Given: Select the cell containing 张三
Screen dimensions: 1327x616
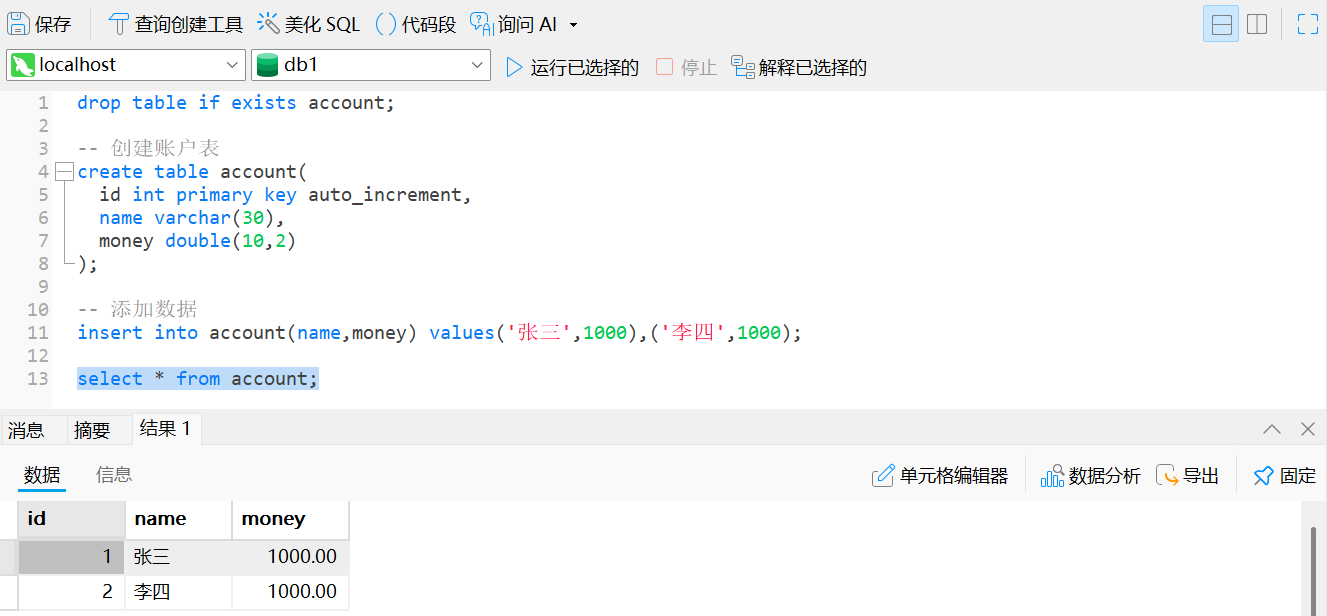Looking at the screenshot, I should (178, 557).
